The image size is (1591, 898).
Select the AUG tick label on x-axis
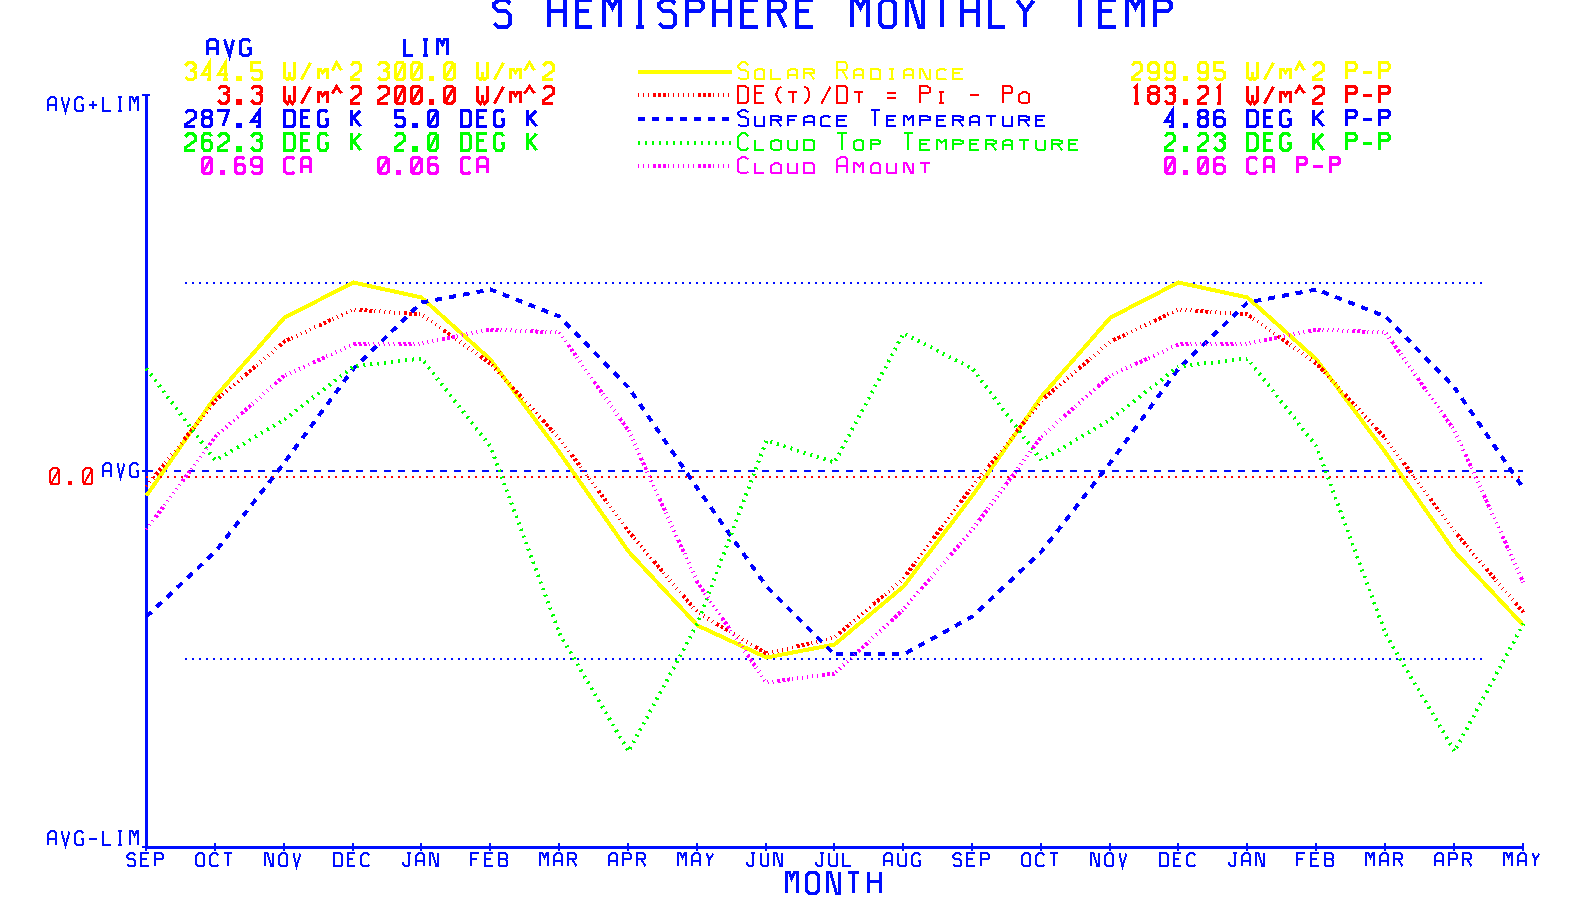[902, 860]
